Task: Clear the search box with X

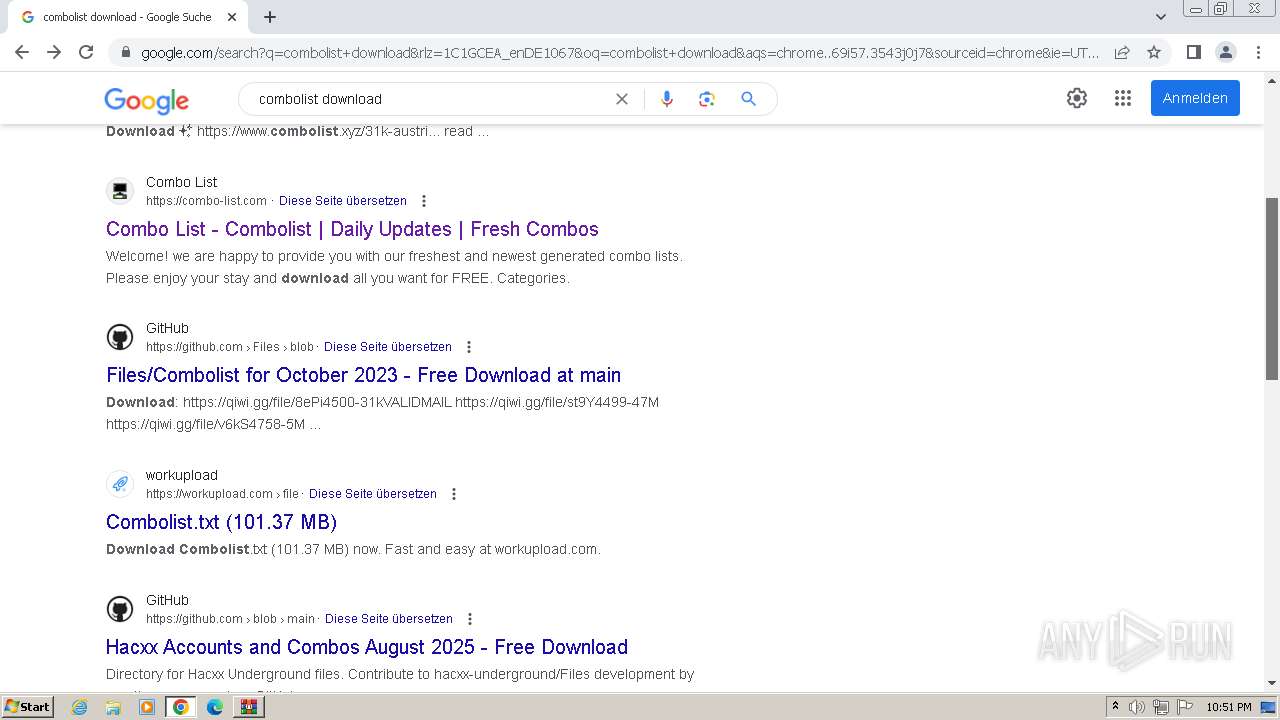Action: 622,99
